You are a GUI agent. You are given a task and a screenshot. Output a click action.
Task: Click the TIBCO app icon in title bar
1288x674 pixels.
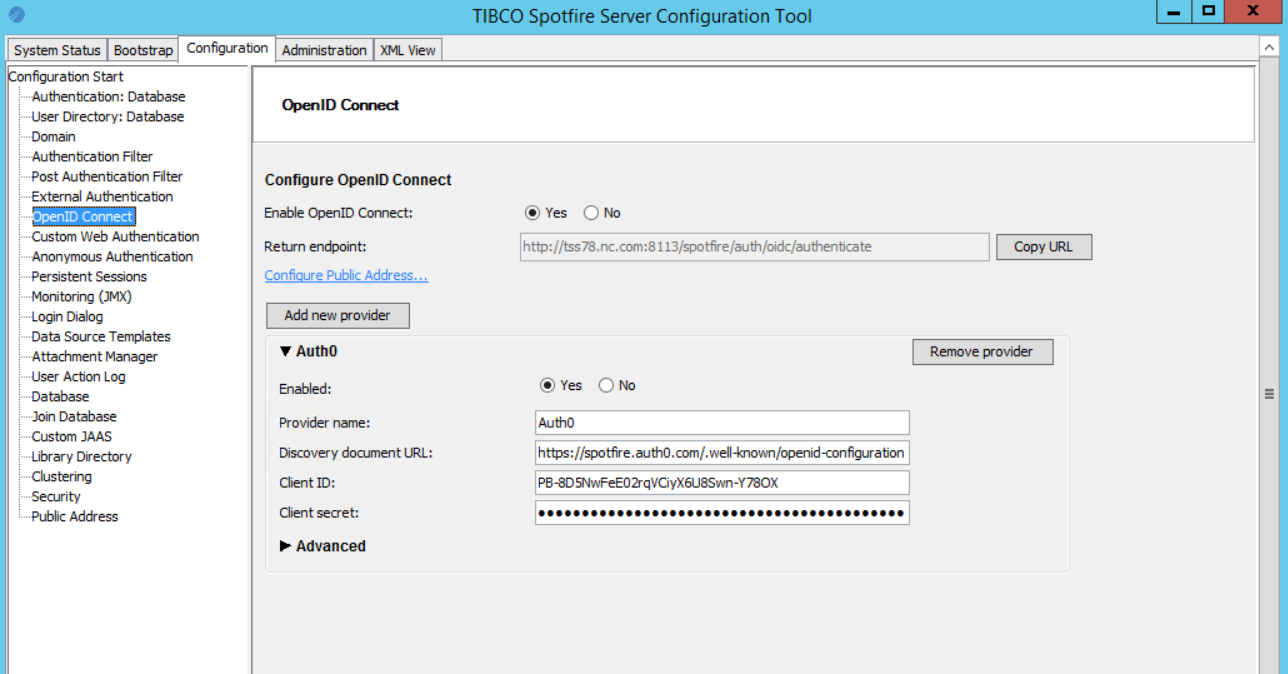(18, 15)
